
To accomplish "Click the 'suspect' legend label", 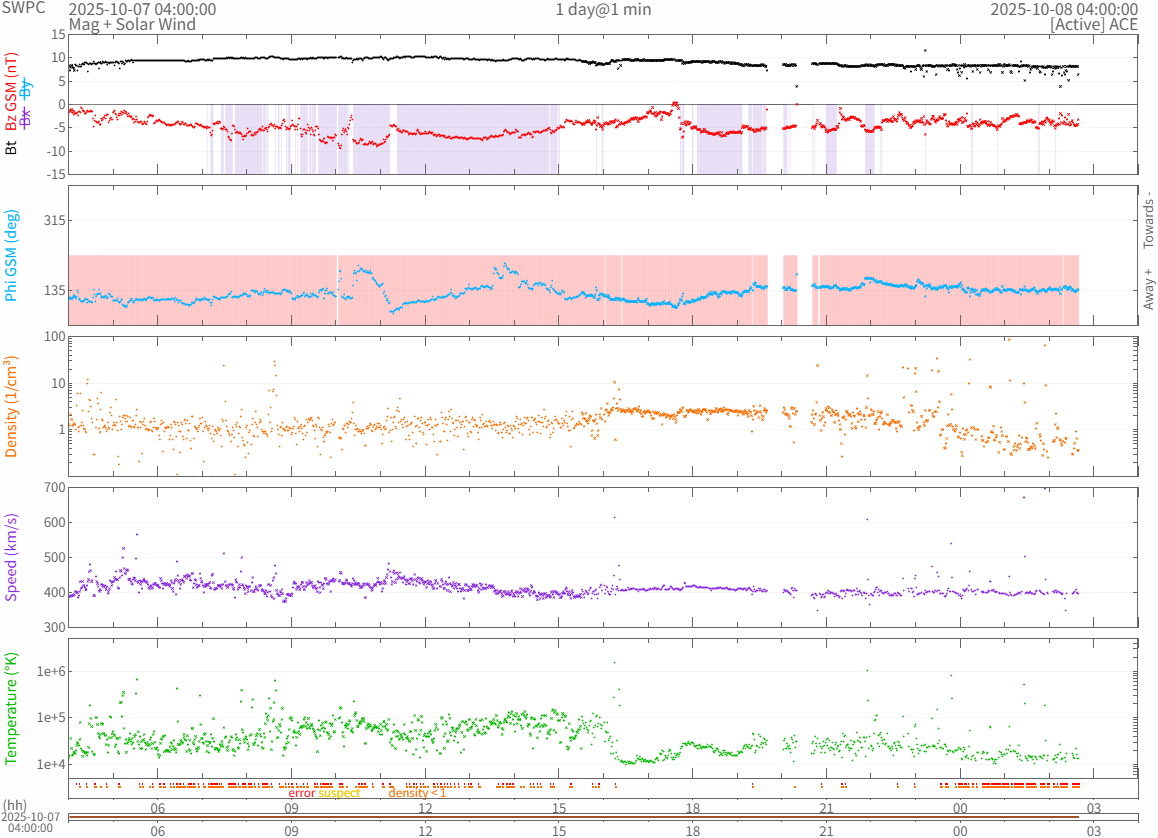I will pyautogui.click(x=339, y=792).
